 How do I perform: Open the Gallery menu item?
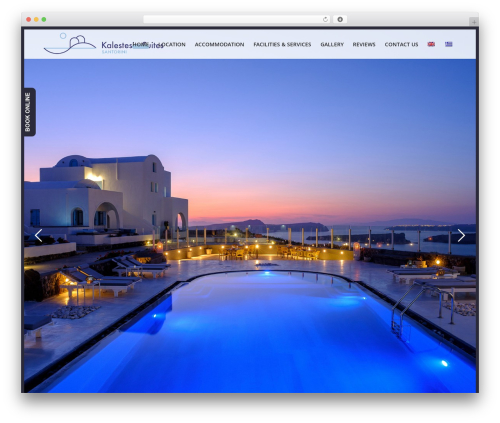click(332, 44)
